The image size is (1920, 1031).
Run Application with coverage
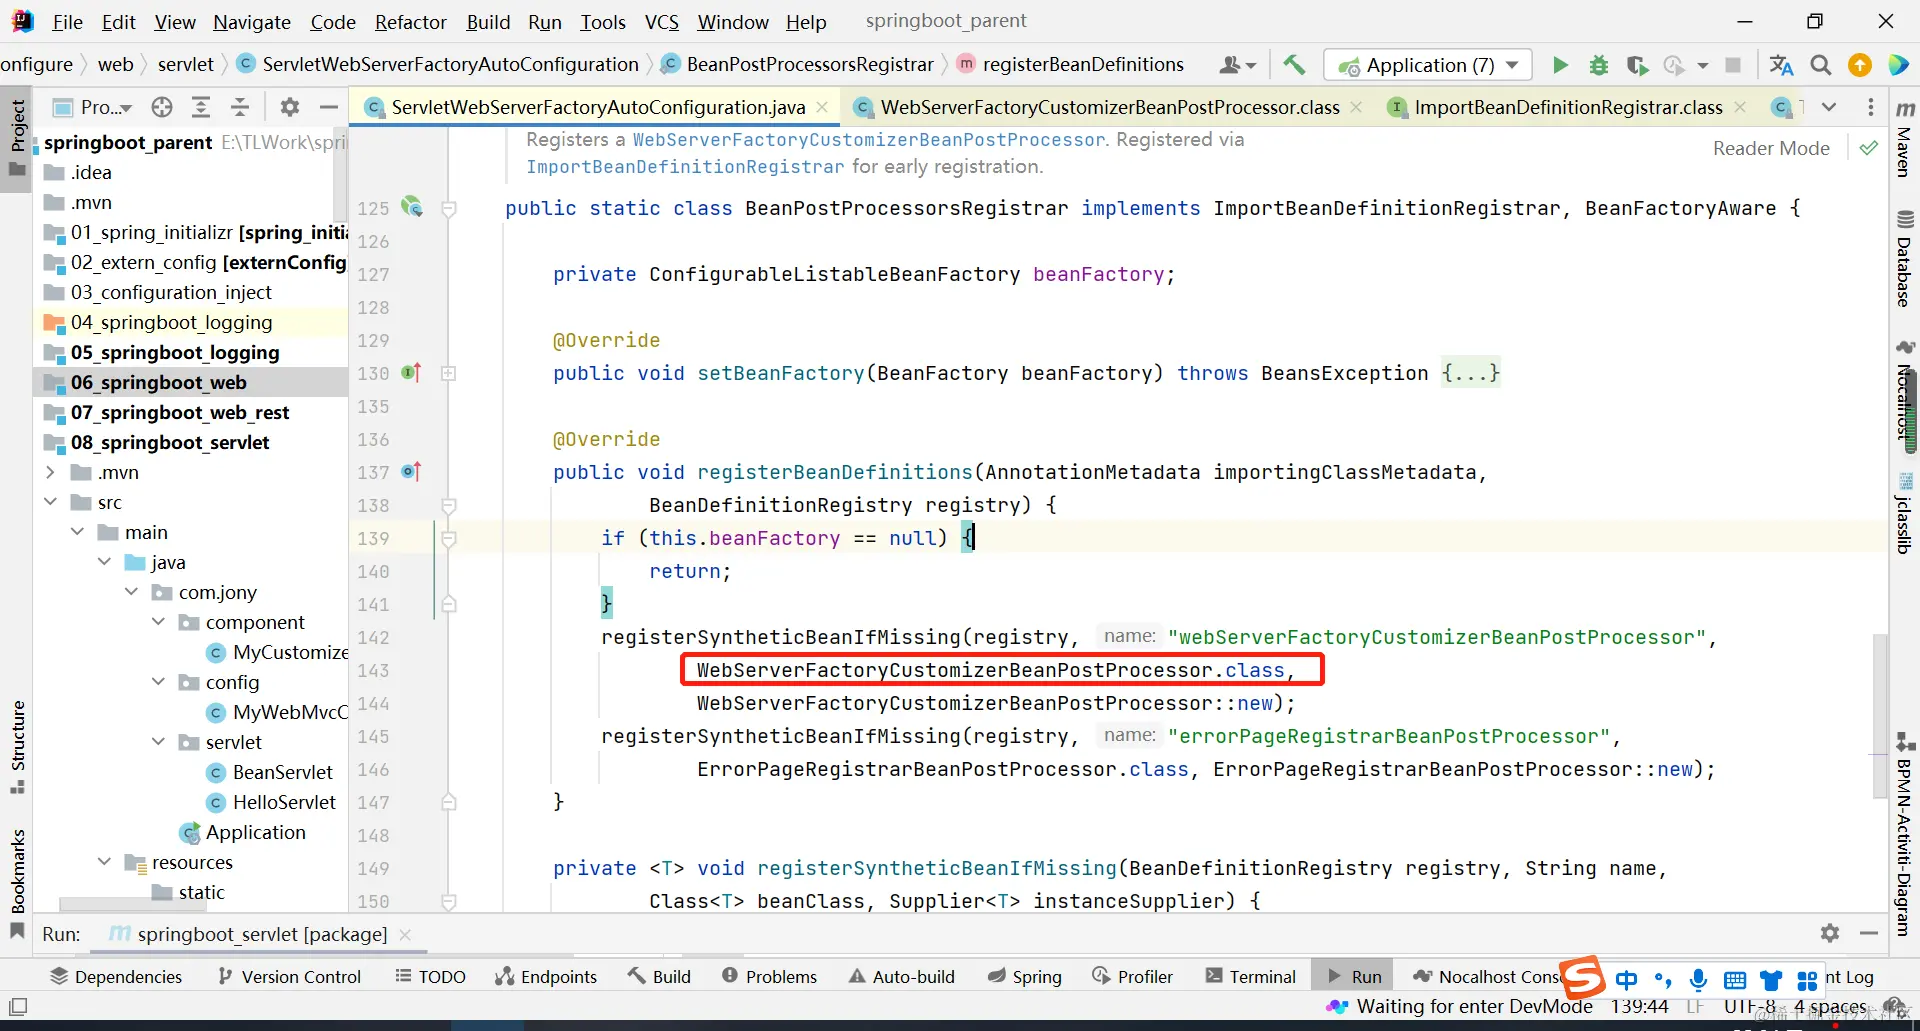(x=1637, y=65)
